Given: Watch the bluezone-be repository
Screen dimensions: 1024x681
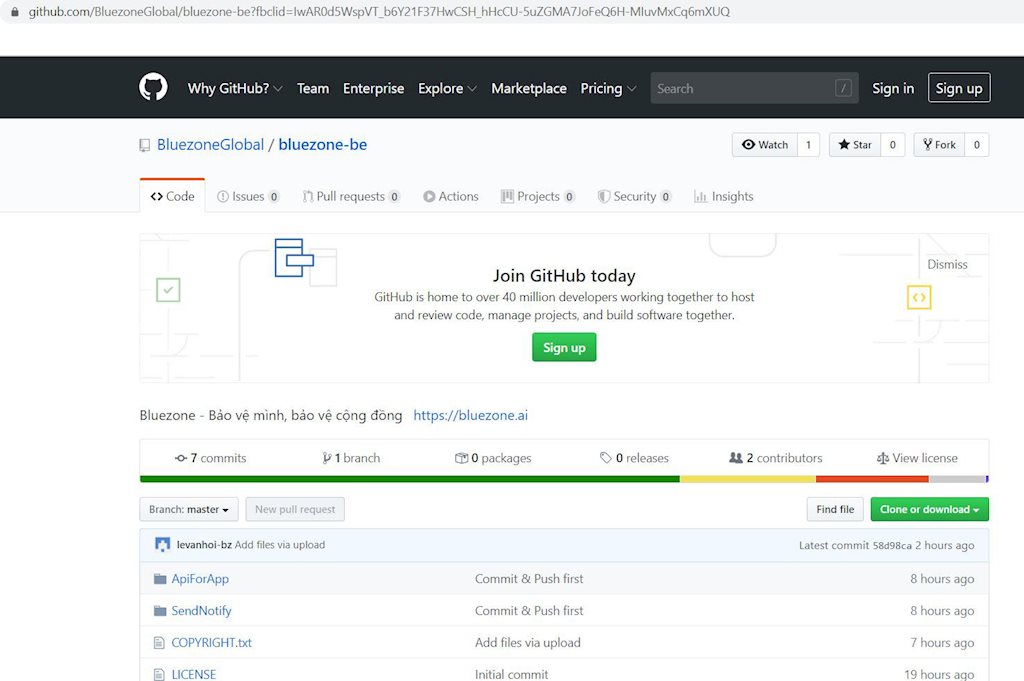Looking at the screenshot, I should tap(765, 145).
